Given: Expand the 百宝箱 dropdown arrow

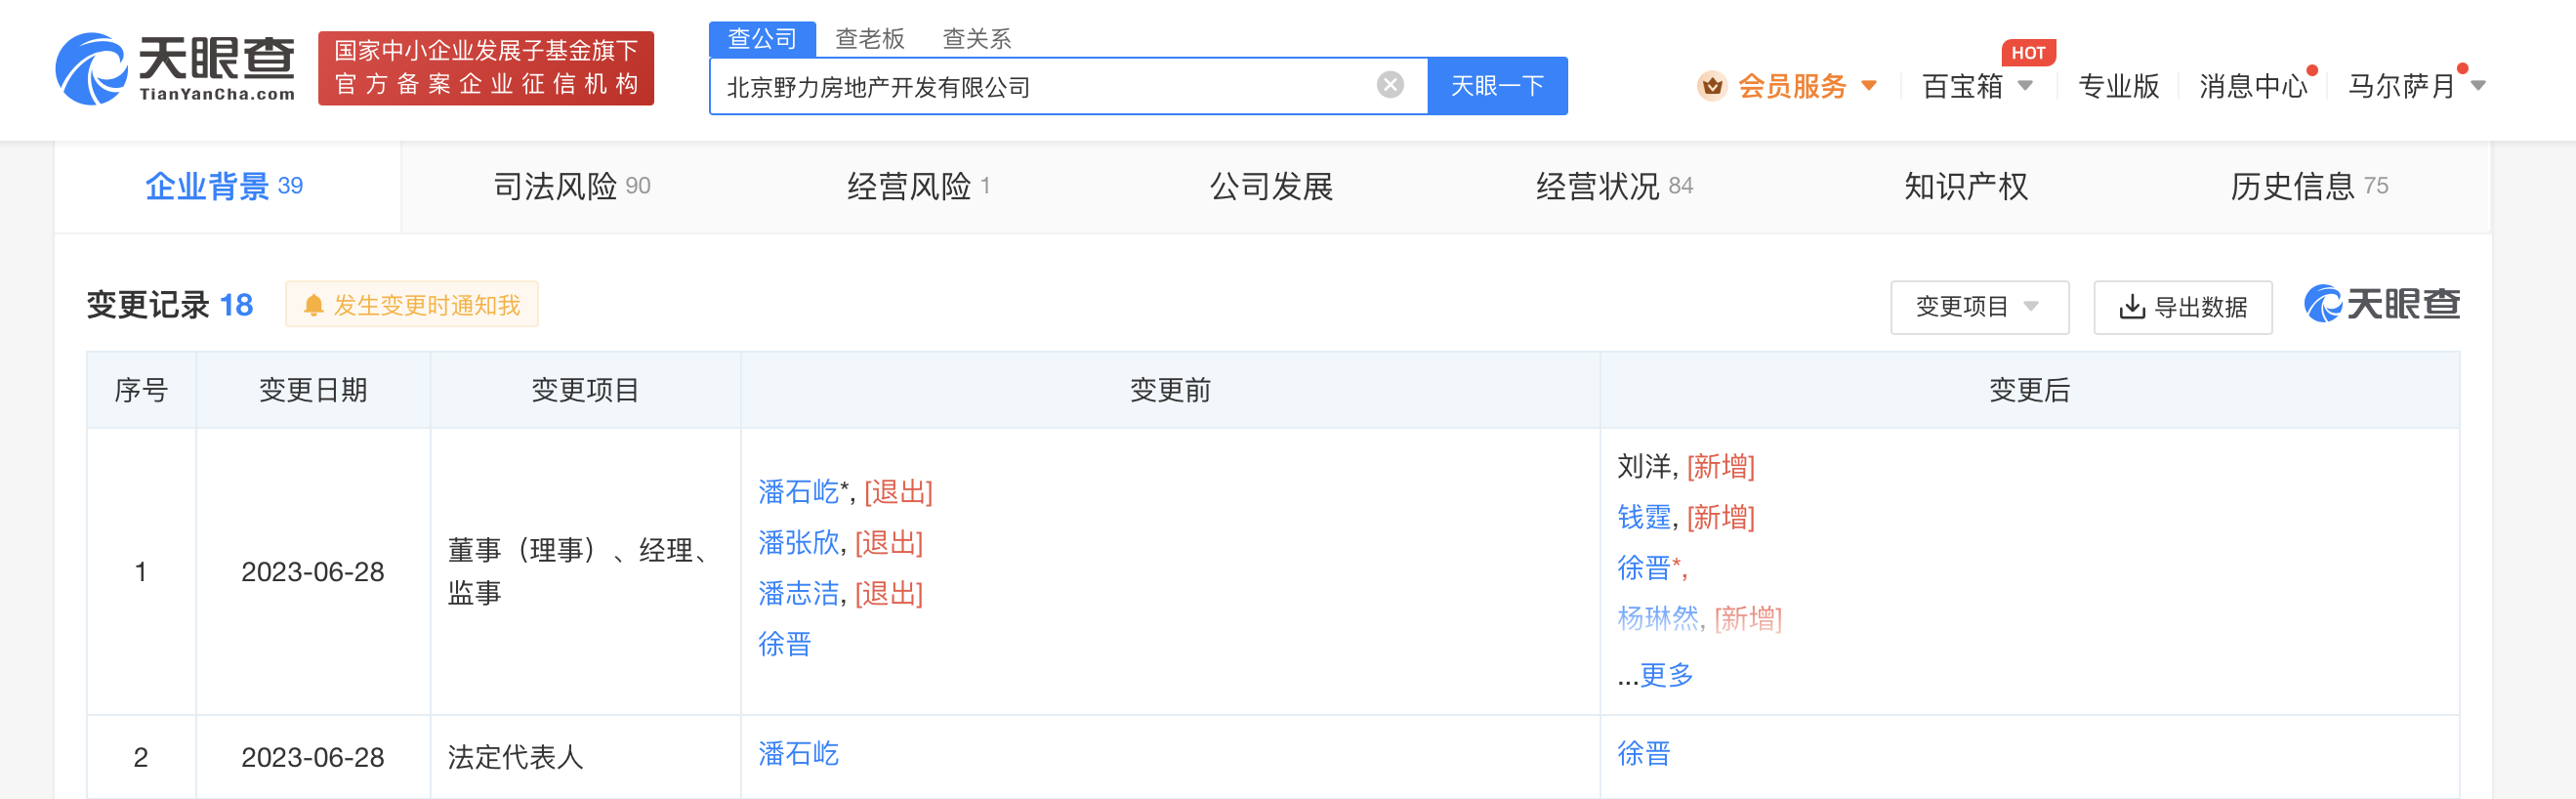Looking at the screenshot, I should (2025, 86).
